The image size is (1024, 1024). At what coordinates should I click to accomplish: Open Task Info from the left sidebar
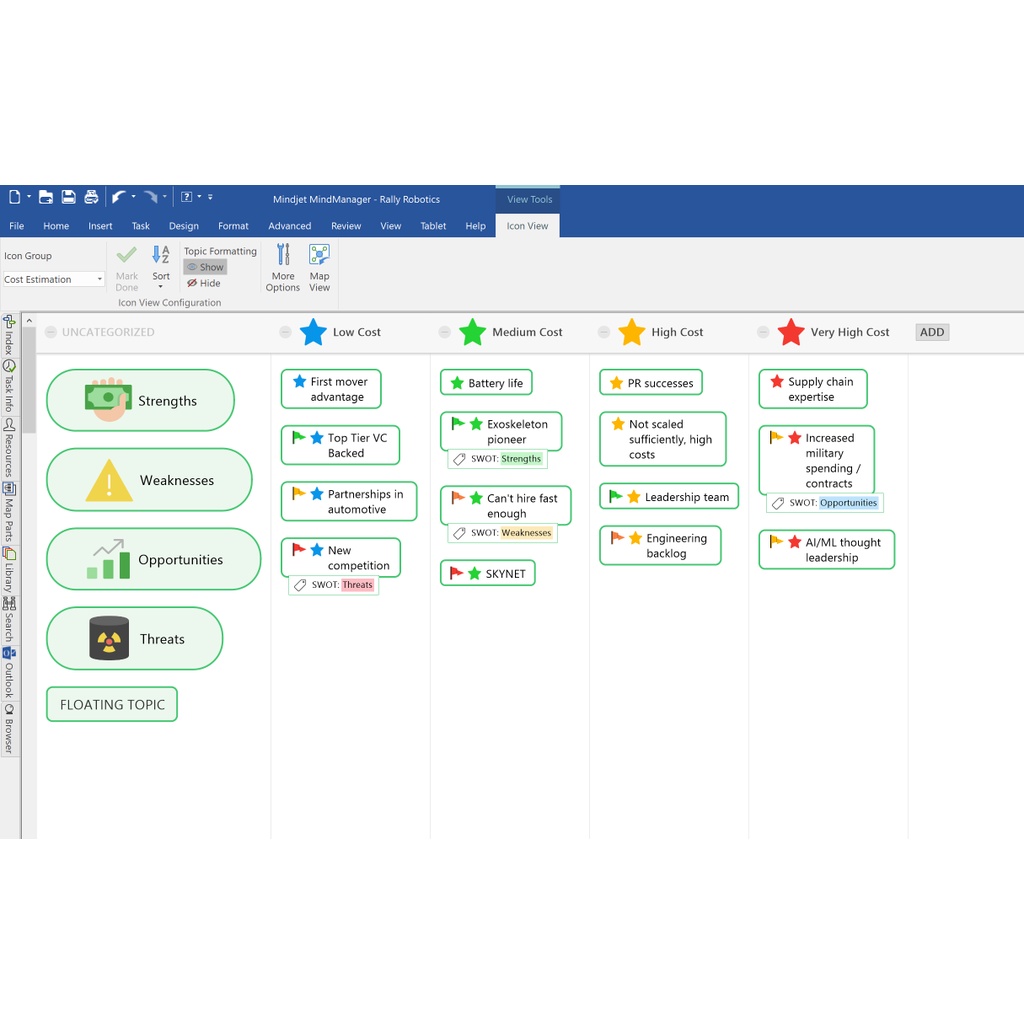(10, 378)
